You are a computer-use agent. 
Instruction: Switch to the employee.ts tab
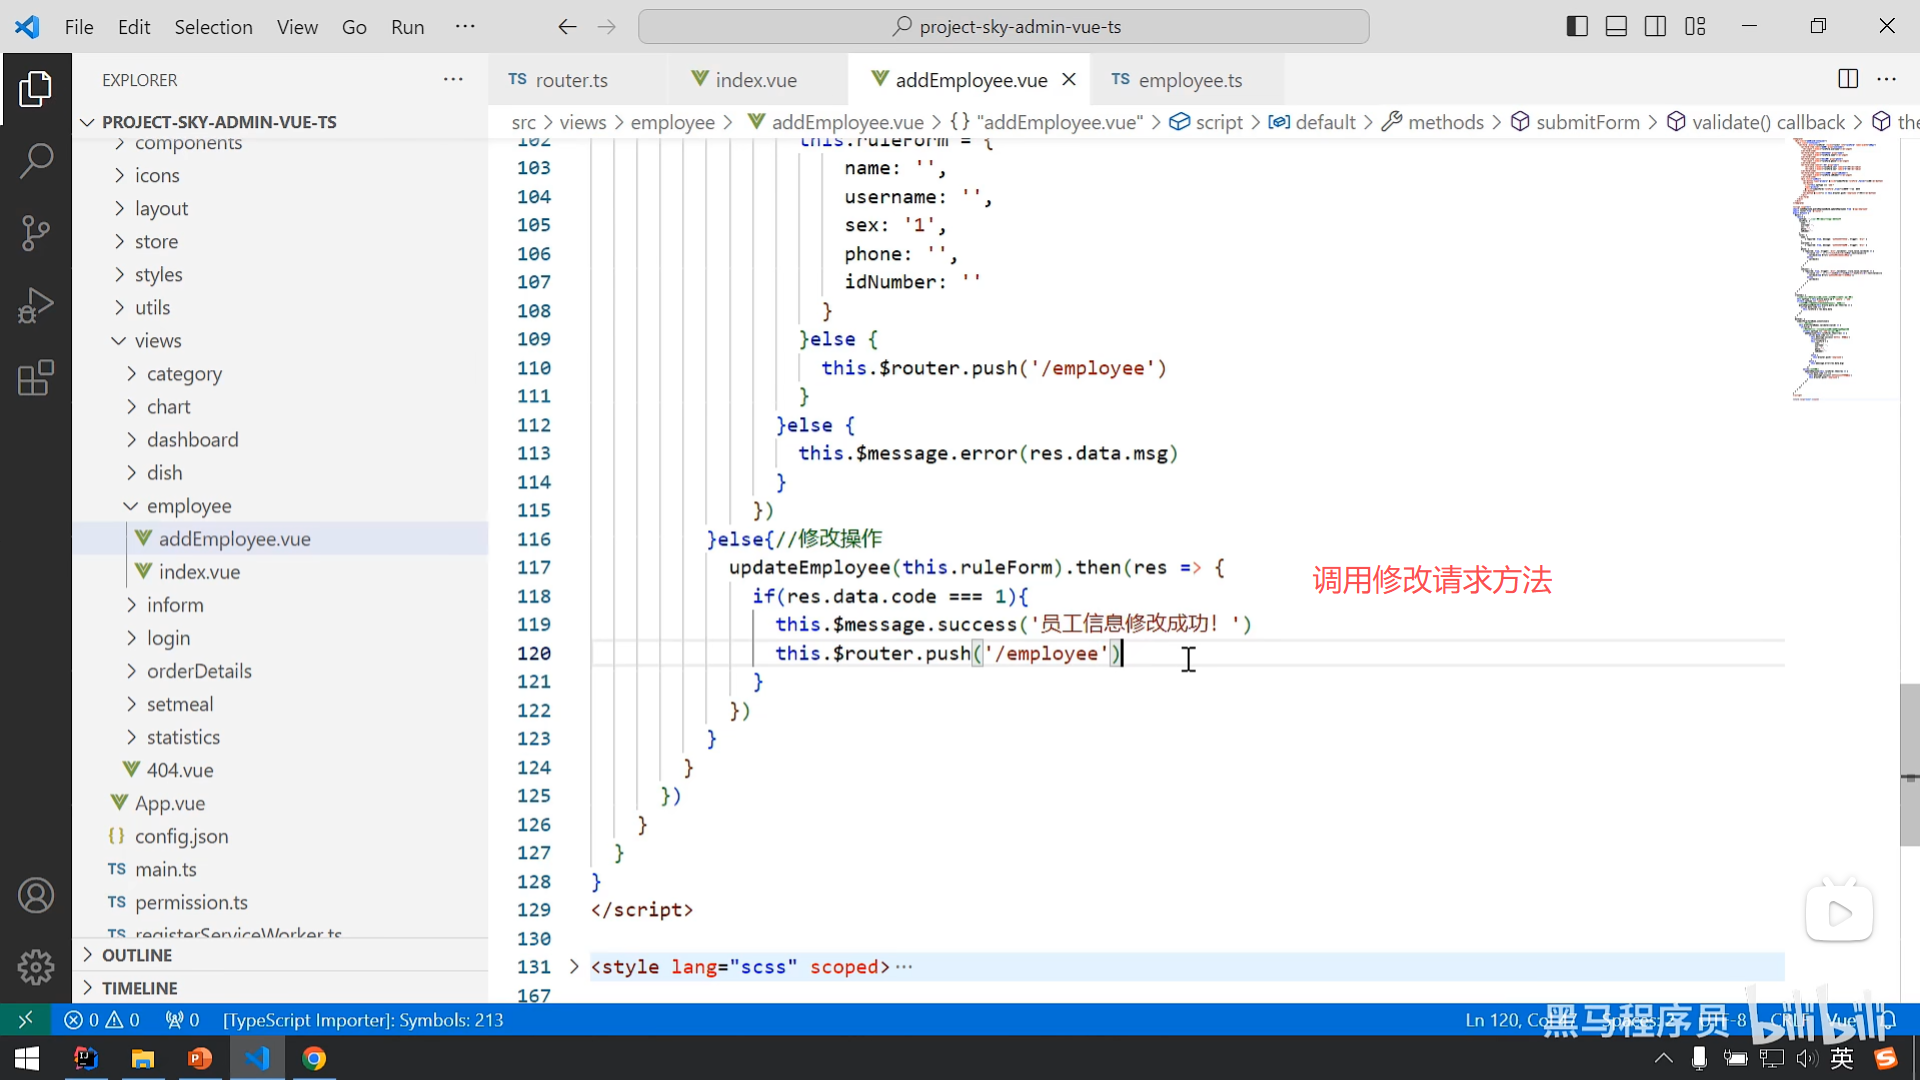(x=1190, y=80)
